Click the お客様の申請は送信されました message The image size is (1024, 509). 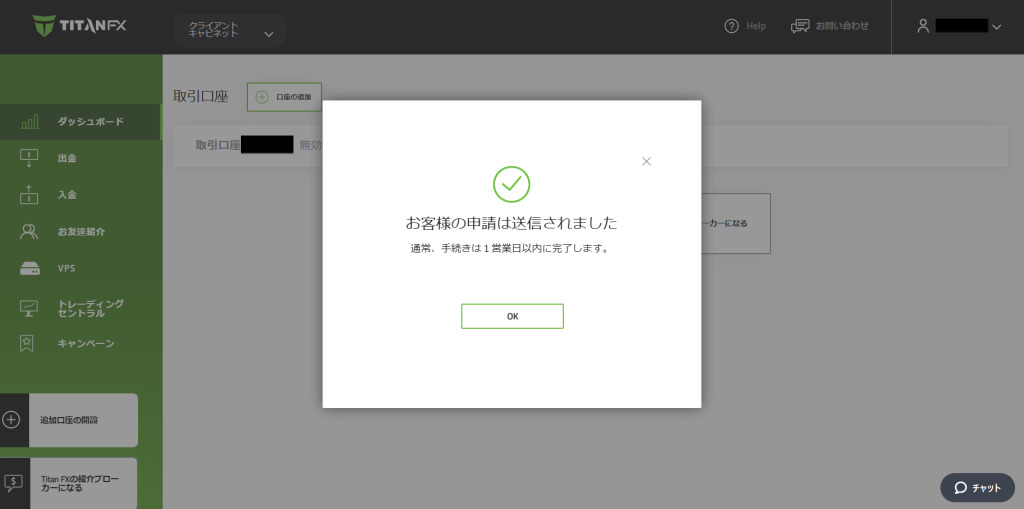[511, 223]
